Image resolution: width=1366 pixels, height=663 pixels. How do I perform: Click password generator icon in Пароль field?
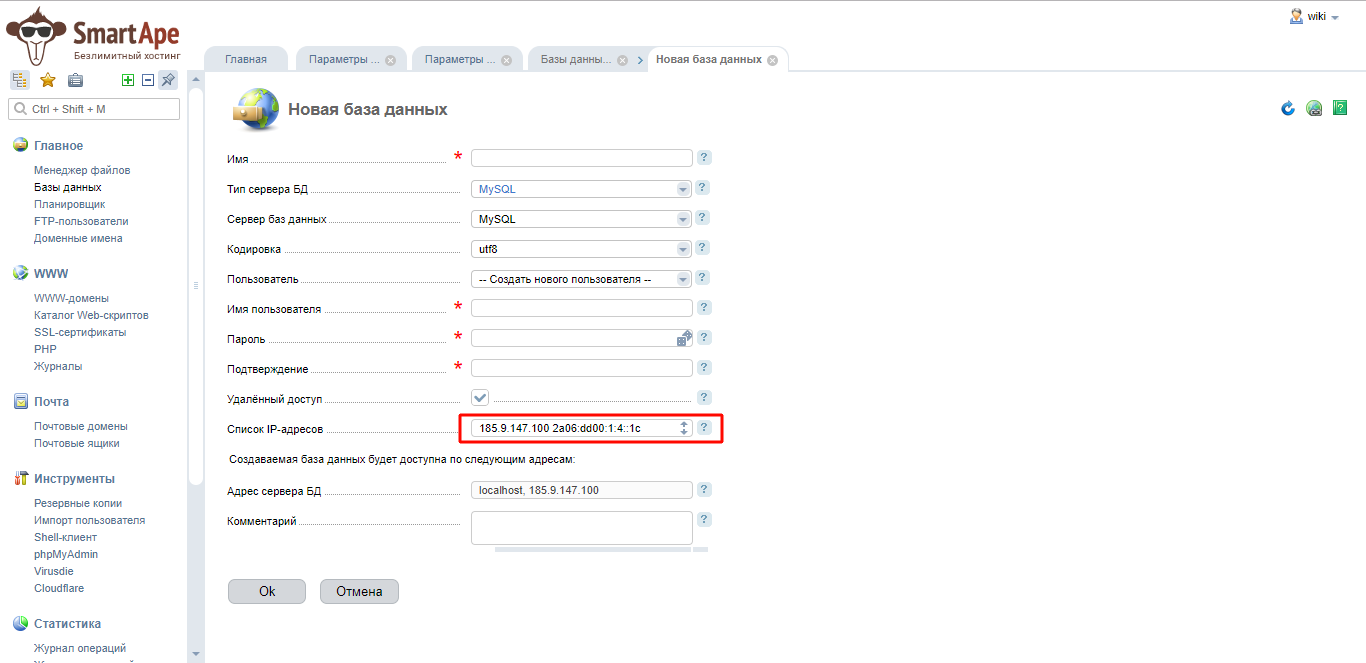click(684, 338)
